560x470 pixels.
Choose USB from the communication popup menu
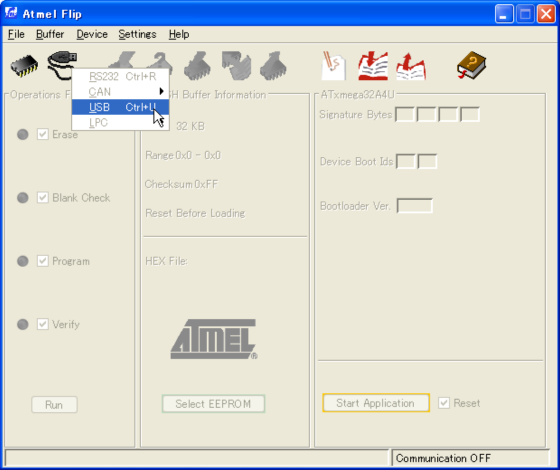tap(120, 107)
